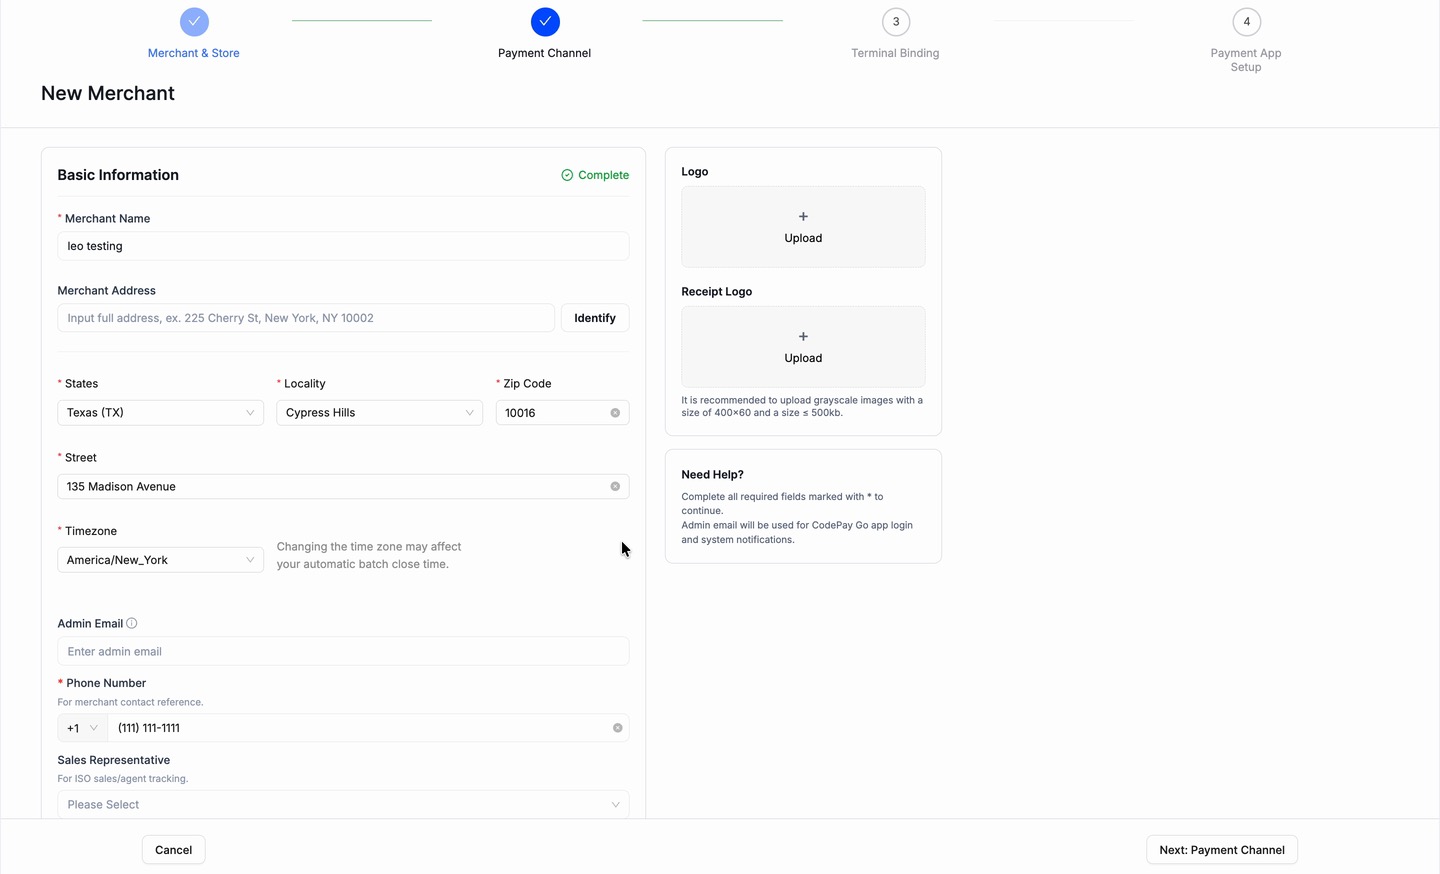Click the Enter admin email input field

[x=343, y=651]
